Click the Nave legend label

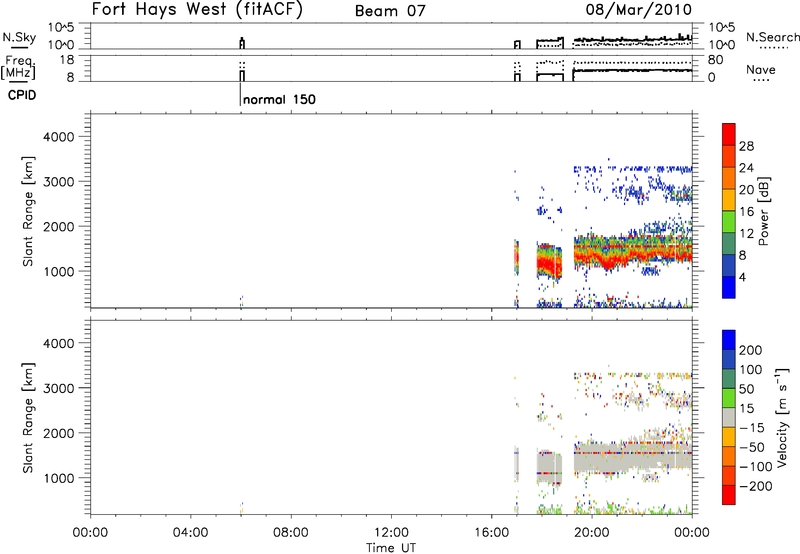761,70
